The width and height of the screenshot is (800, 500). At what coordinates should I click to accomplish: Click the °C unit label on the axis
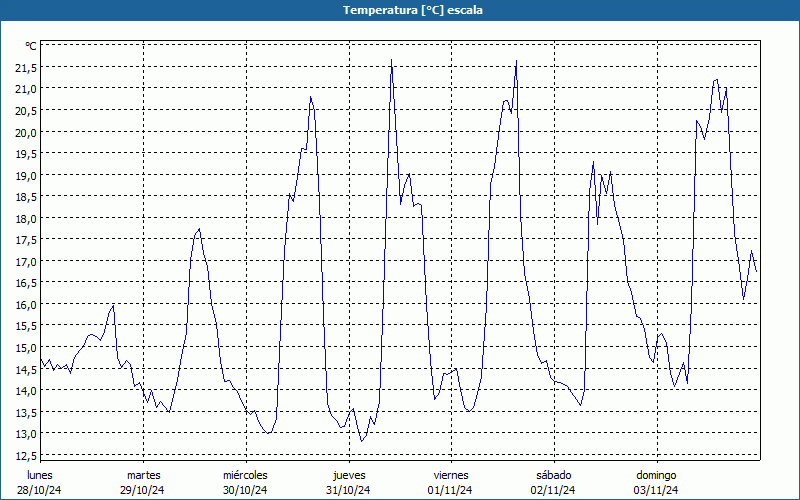(x=31, y=46)
